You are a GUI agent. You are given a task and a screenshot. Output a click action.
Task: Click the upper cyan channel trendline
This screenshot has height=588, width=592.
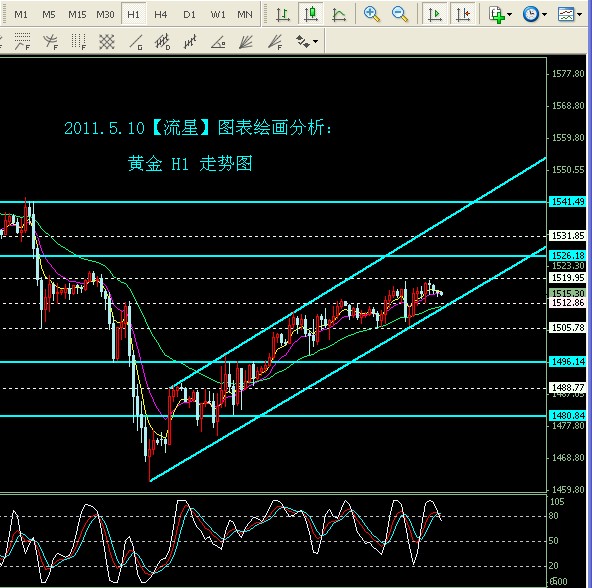(x=358, y=273)
